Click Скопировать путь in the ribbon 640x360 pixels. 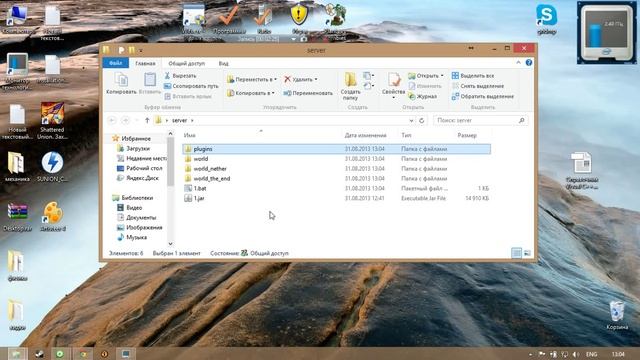coord(191,86)
